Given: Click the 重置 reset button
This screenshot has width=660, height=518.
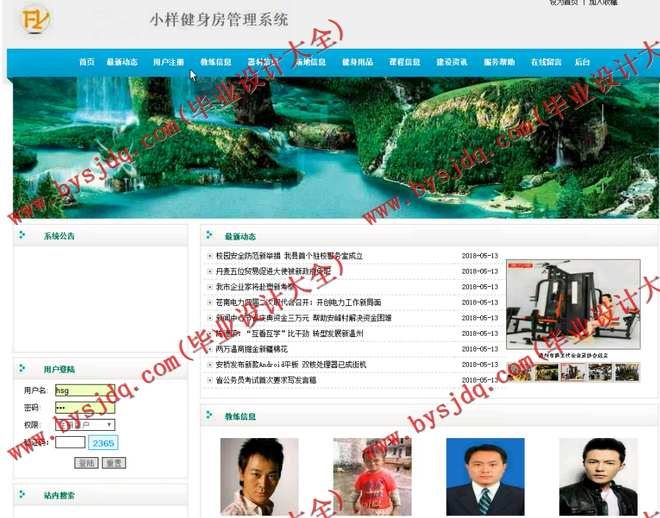Looking at the screenshot, I should click(114, 463).
